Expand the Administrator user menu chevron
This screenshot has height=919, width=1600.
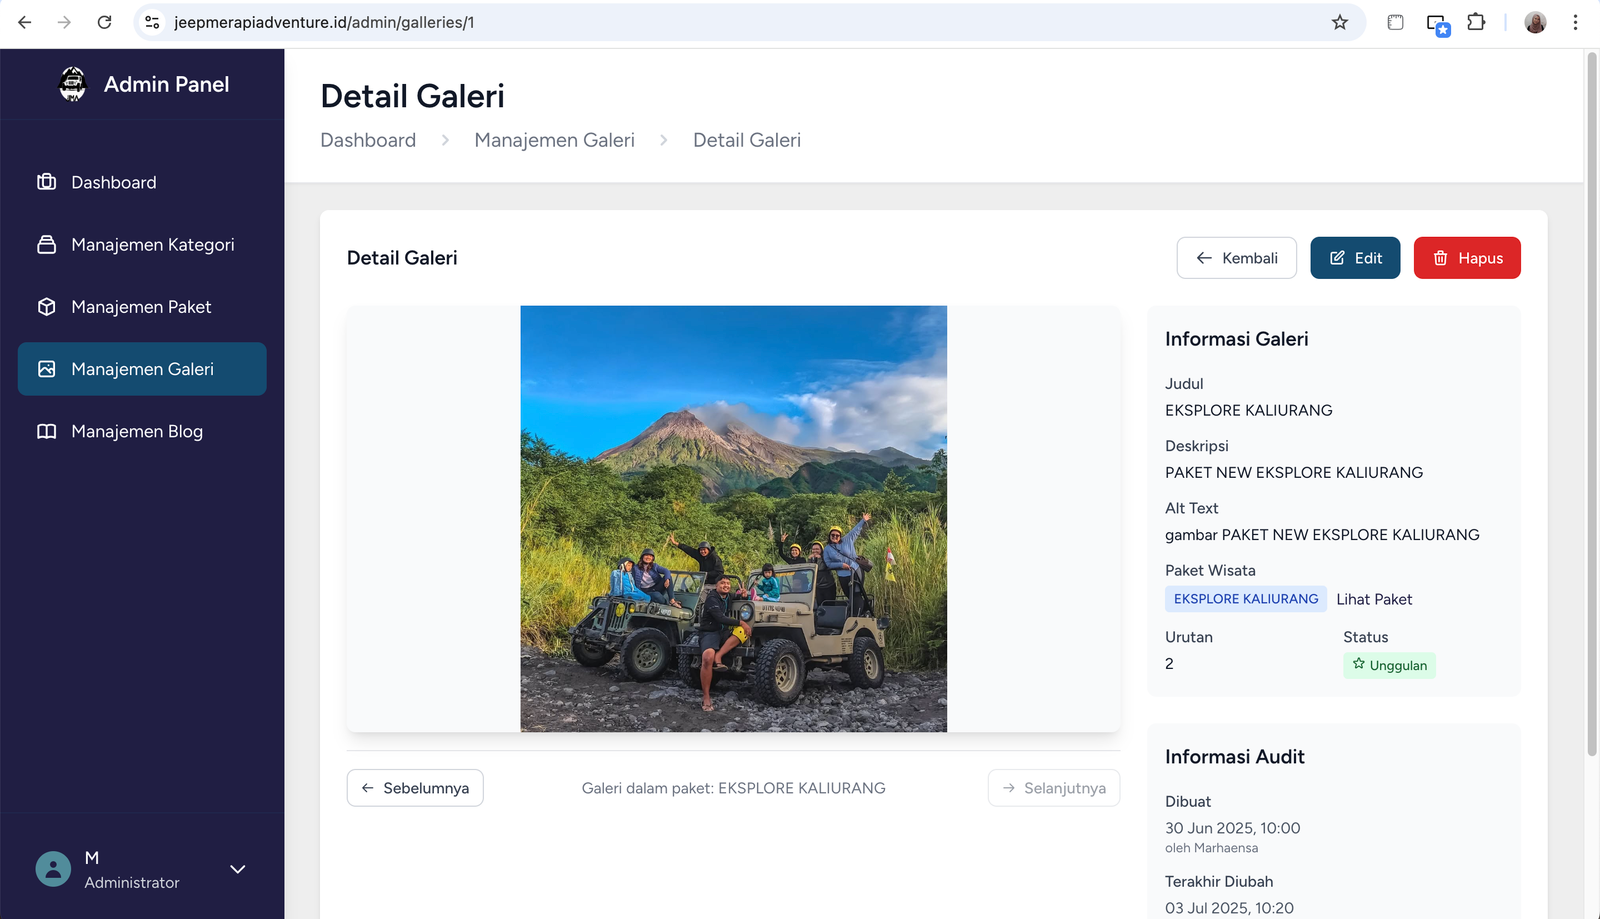[238, 869]
